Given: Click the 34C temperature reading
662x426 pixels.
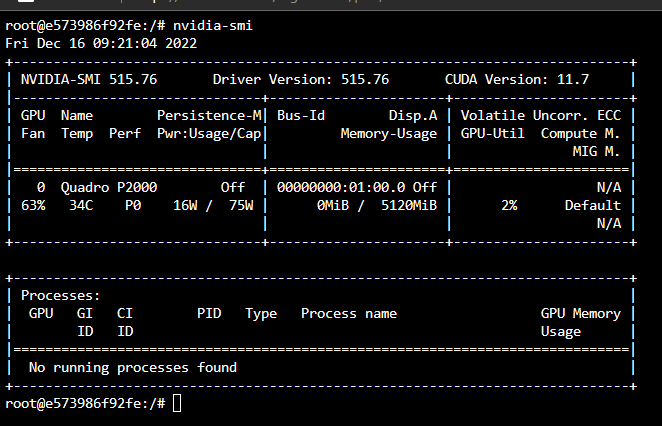Looking at the screenshot, I should 81,205.
